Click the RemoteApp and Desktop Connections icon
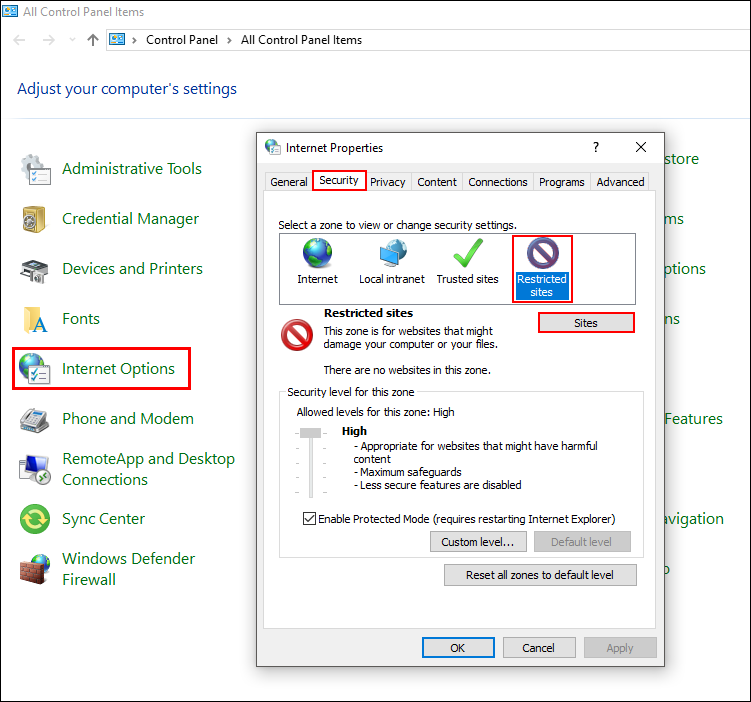The width and height of the screenshot is (751, 702). [x=34, y=469]
